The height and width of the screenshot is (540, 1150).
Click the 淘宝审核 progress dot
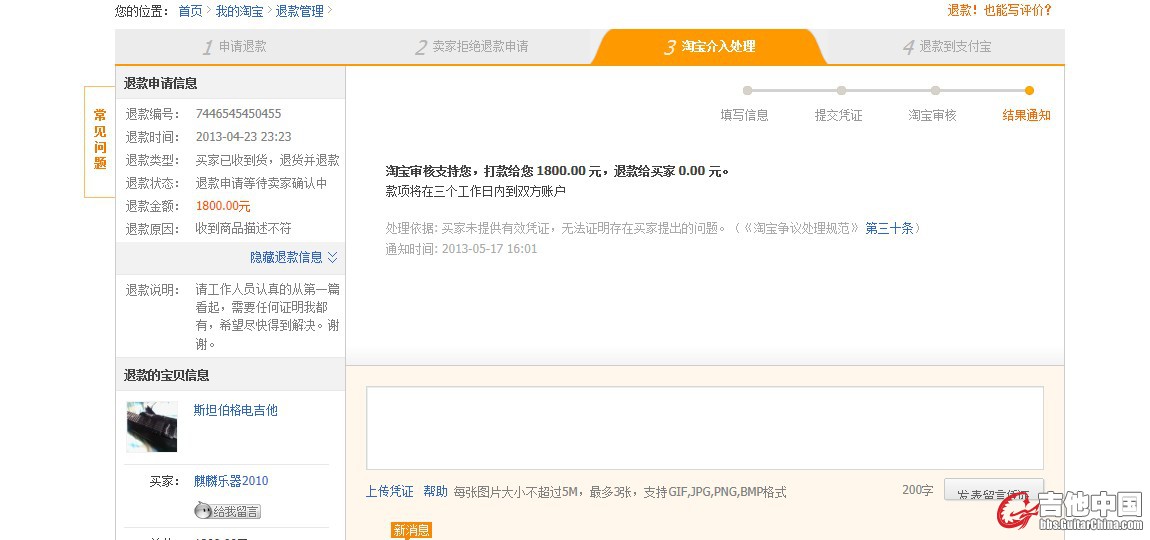pyautogui.click(x=935, y=91)
